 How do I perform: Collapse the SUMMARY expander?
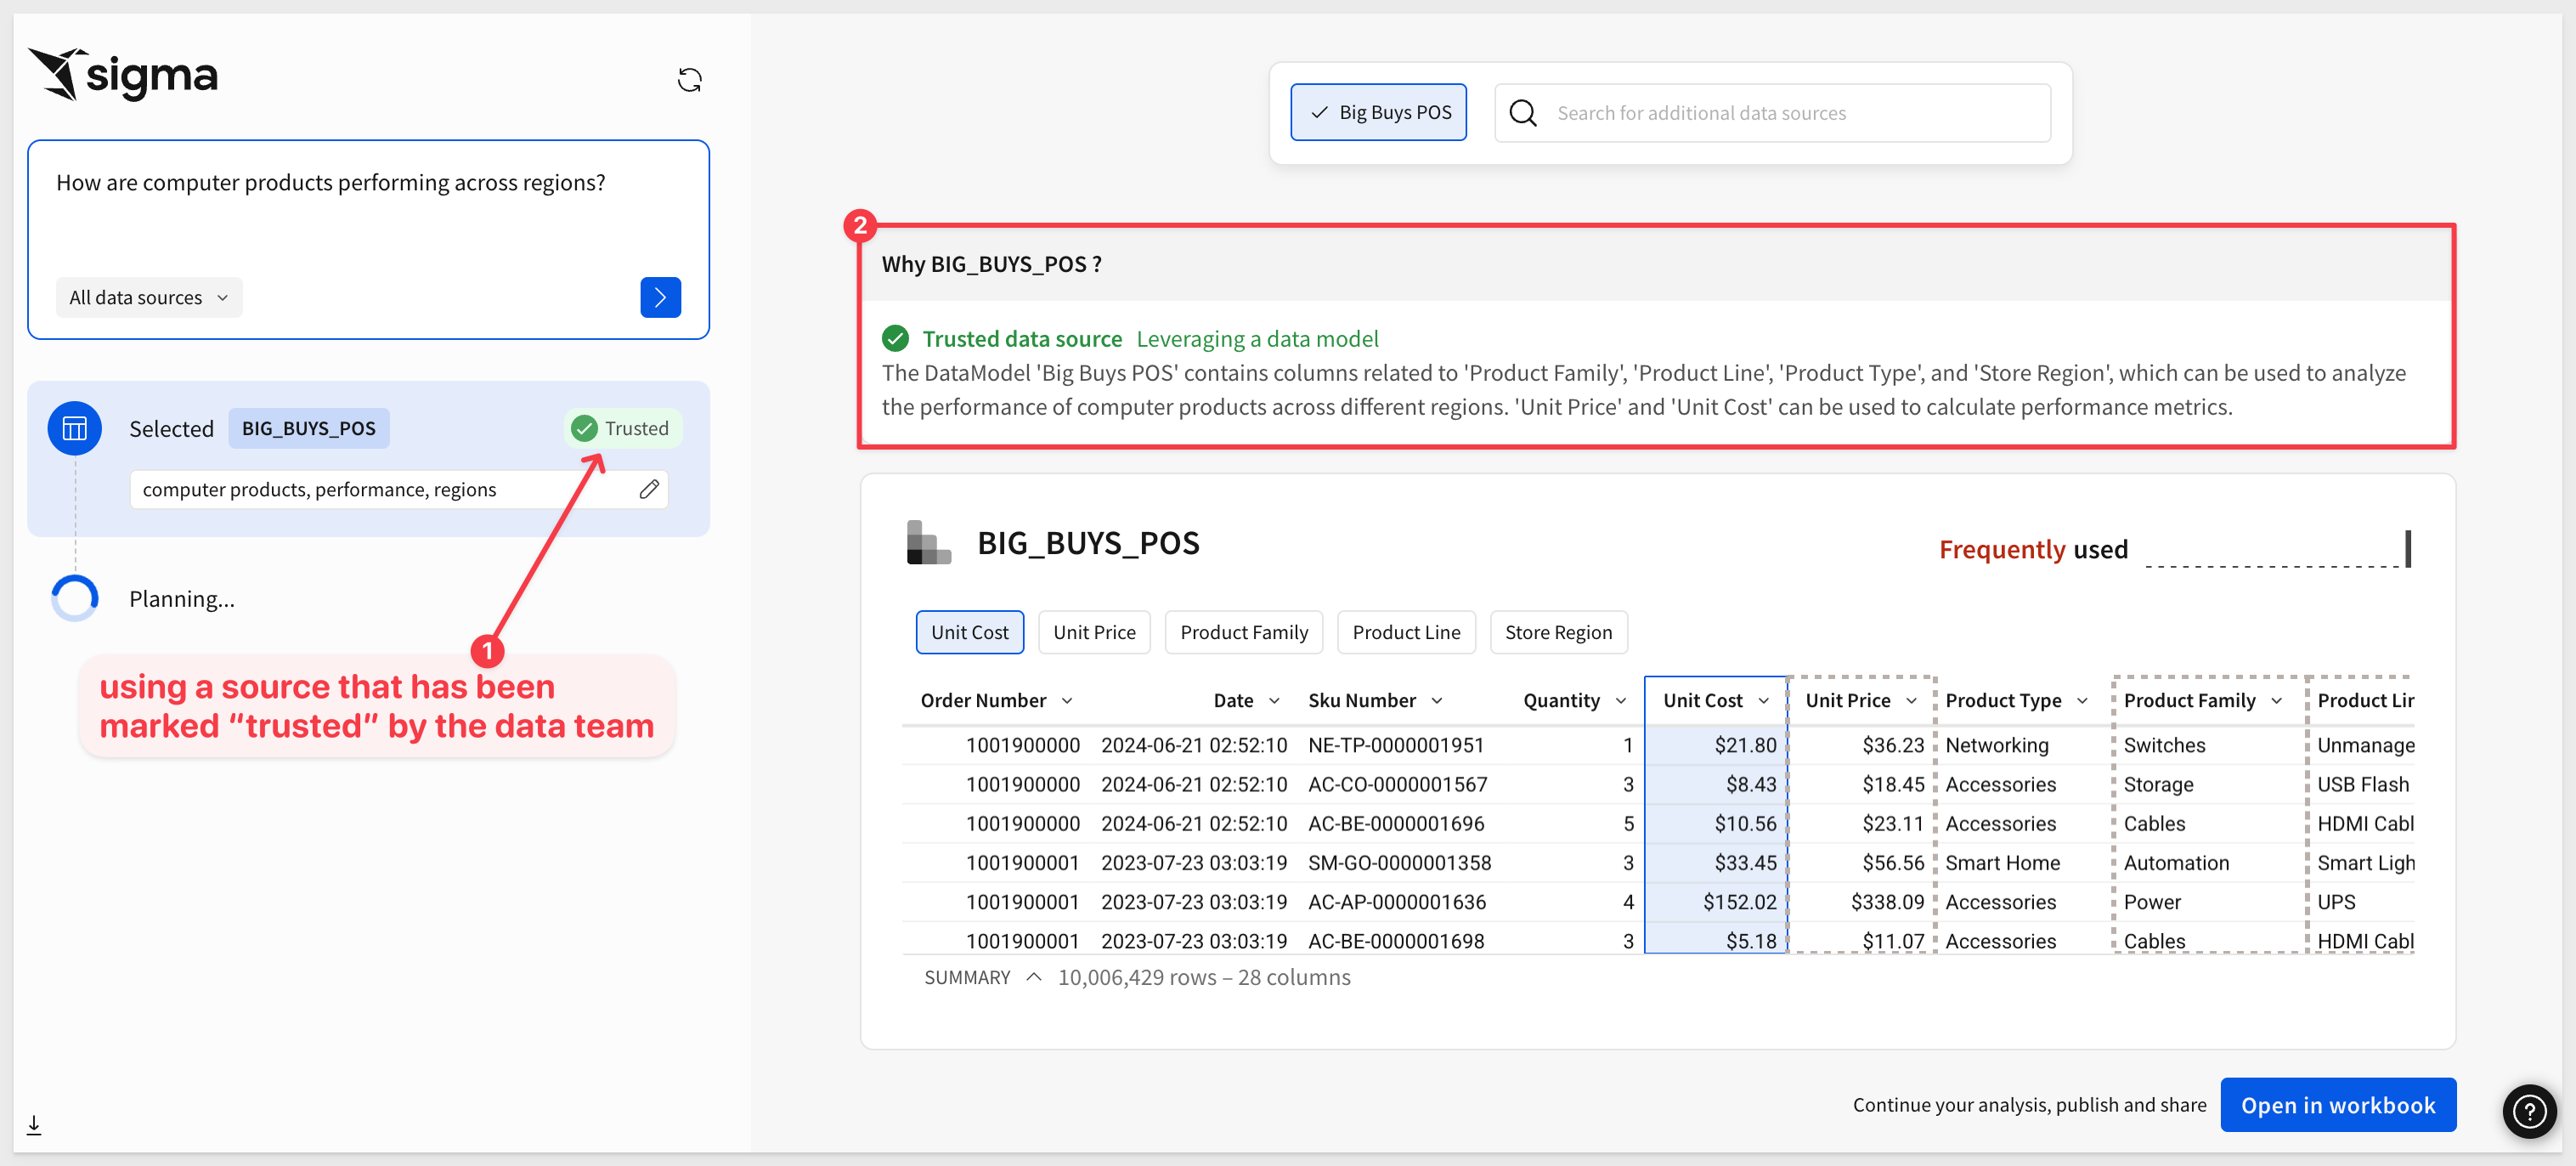1034,977
